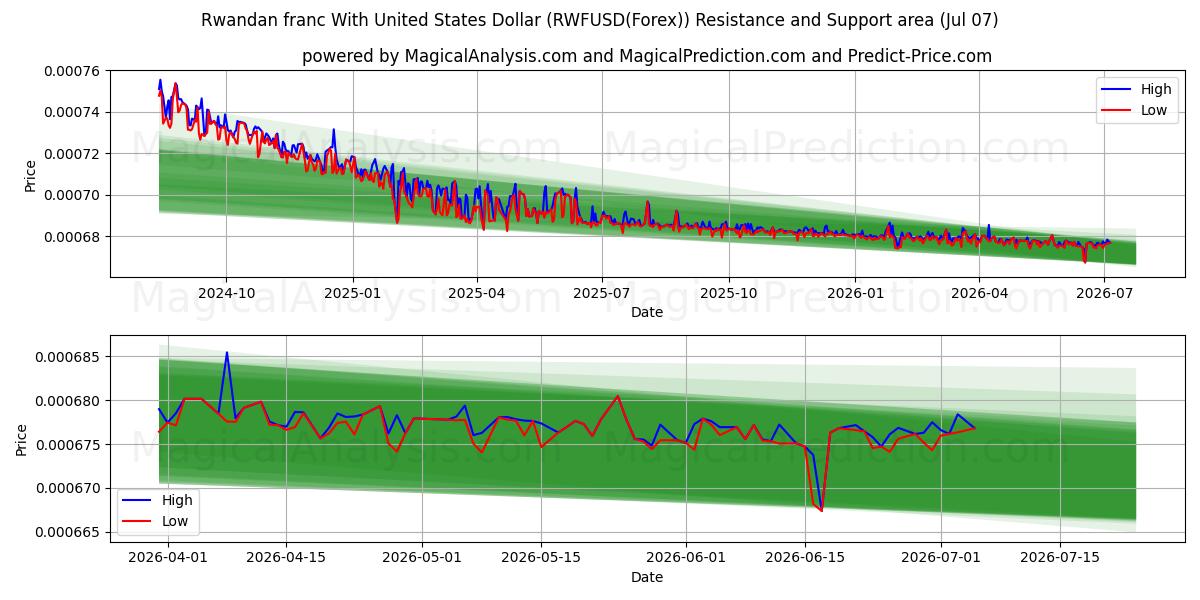1200x600 pixels.
Task: Click the 2026-04 x-axis tick label
Action: [978, 293]
